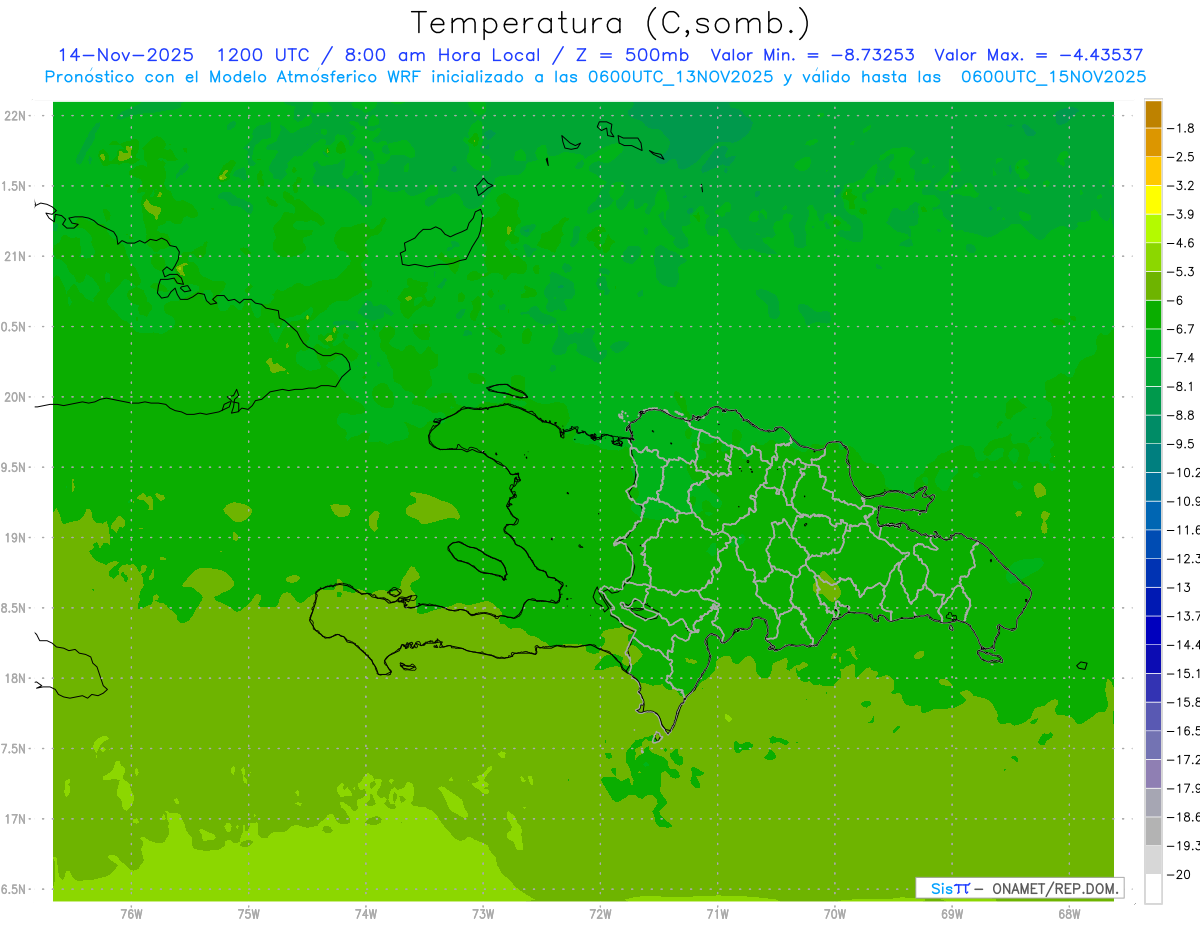
Task: Click the "-9.5" colorbar label
Action: click(x=1183, y=444)
